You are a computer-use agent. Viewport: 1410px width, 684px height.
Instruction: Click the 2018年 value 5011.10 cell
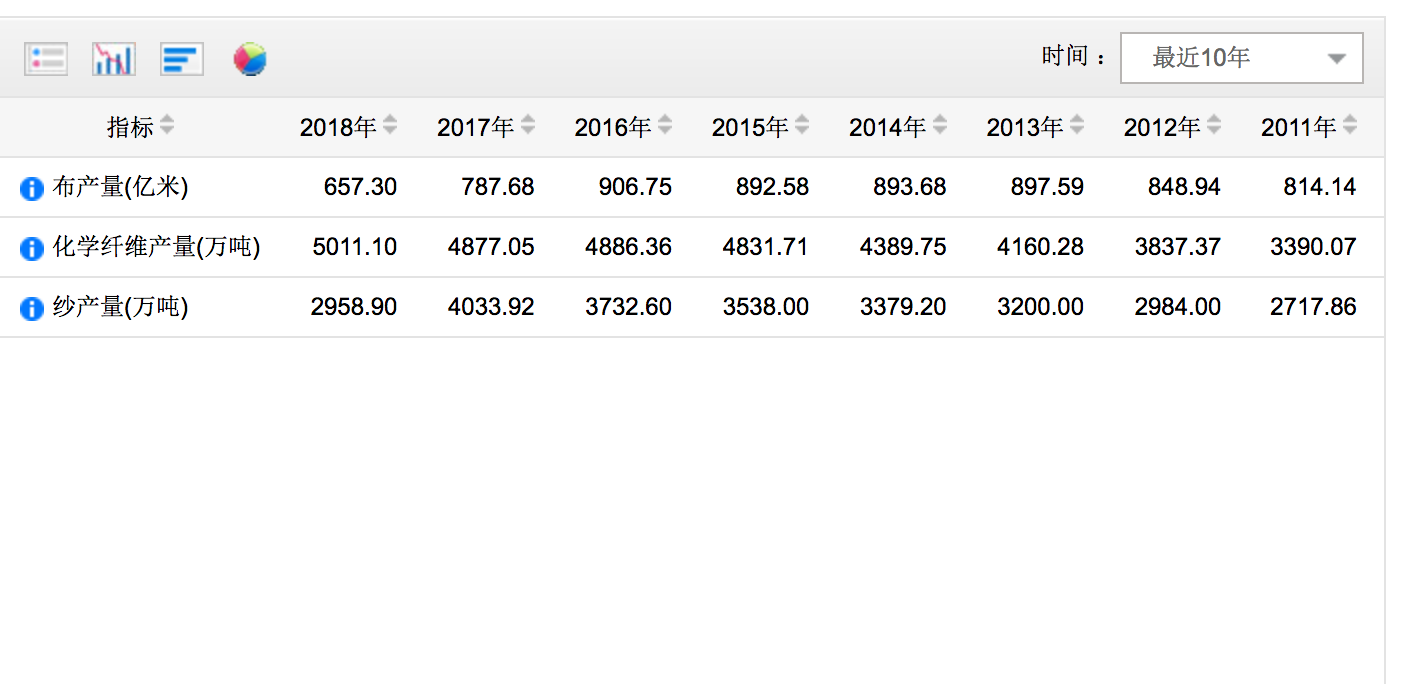355,247
